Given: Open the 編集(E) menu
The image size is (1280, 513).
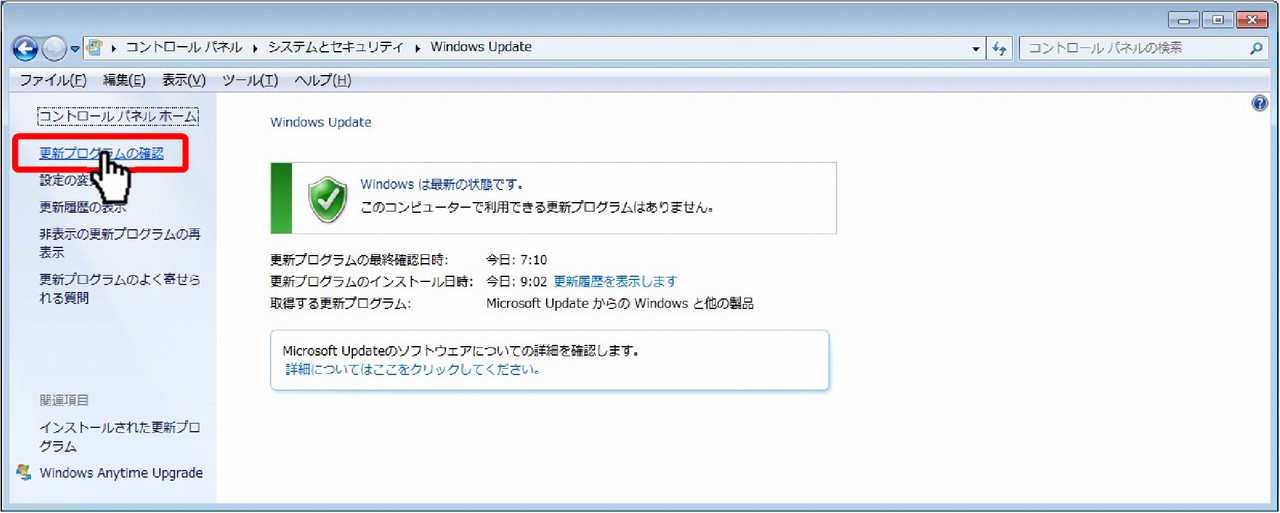Looking at the screenshot, I should click(x=124, y=80).
